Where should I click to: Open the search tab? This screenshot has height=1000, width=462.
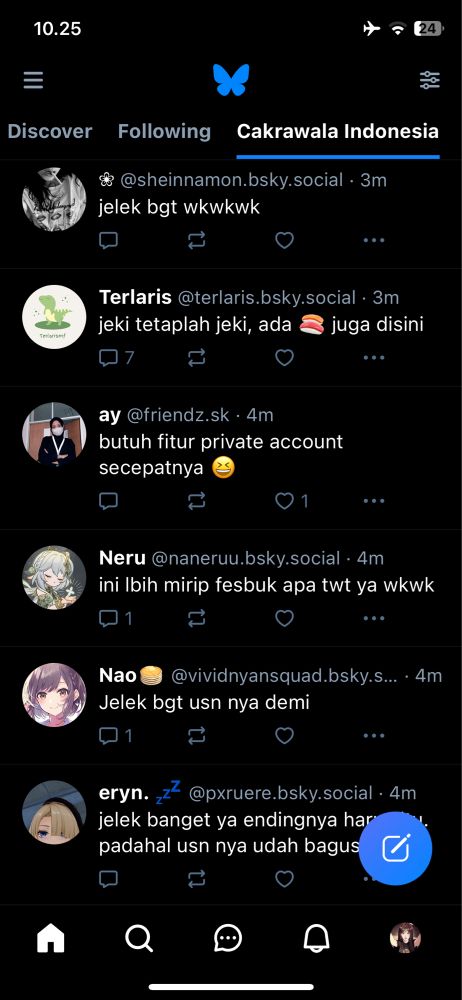pyautogui.click(x=138, y=938)
